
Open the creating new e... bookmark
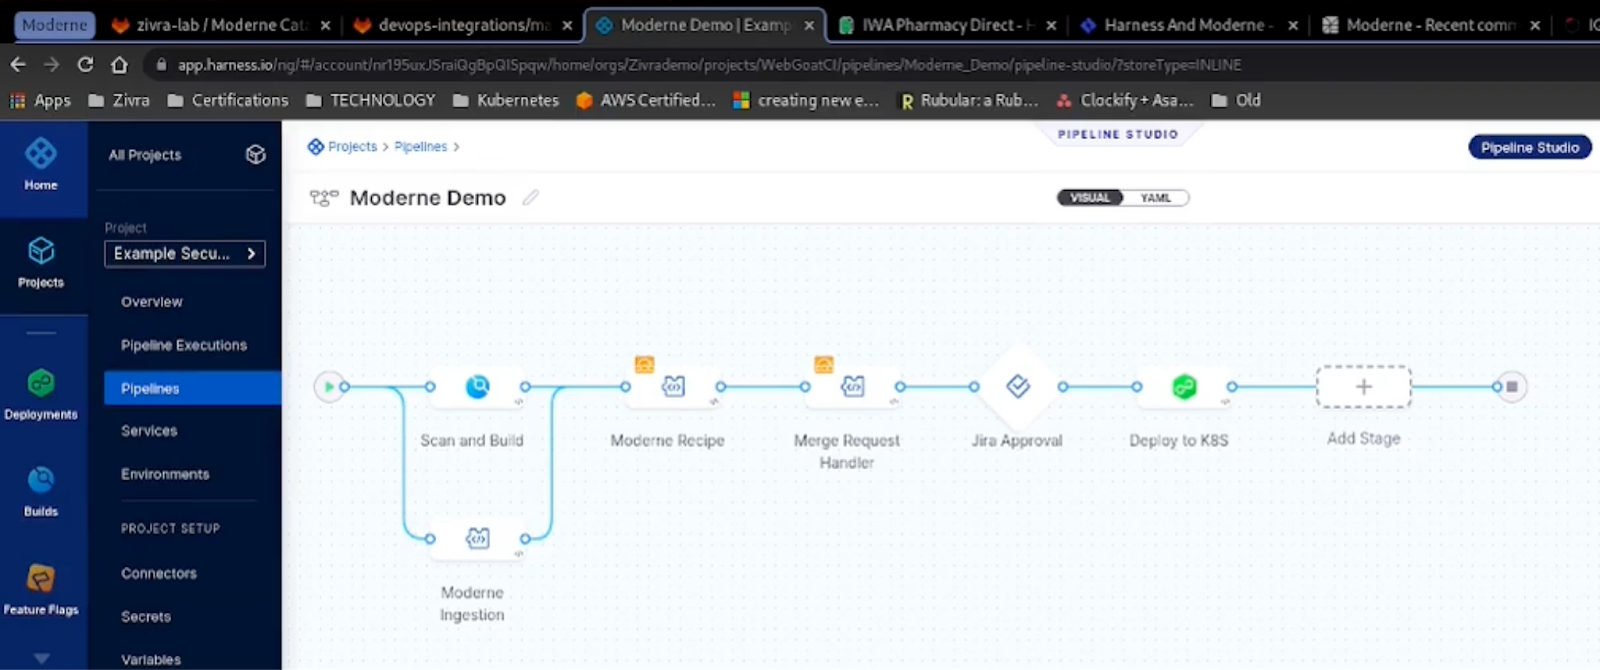tap(806, 100)
